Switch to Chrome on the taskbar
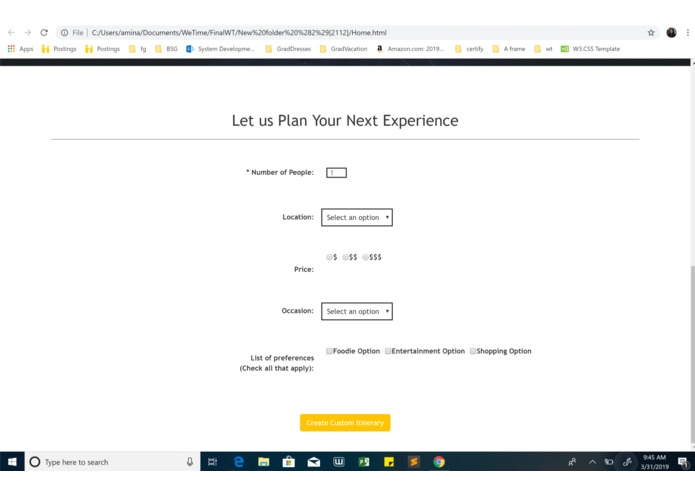 [439, 462]
